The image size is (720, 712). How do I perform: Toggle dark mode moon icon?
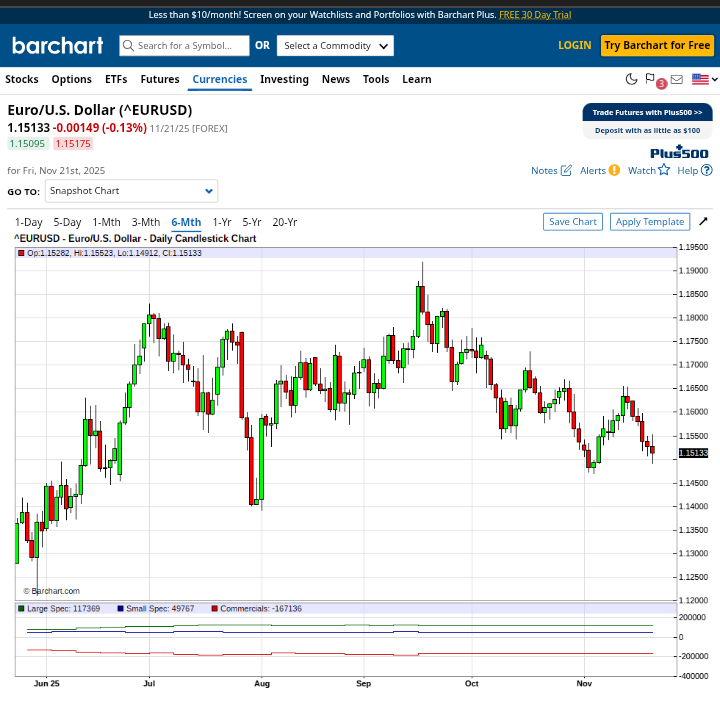pyautogui.click(x=631, y=79)
